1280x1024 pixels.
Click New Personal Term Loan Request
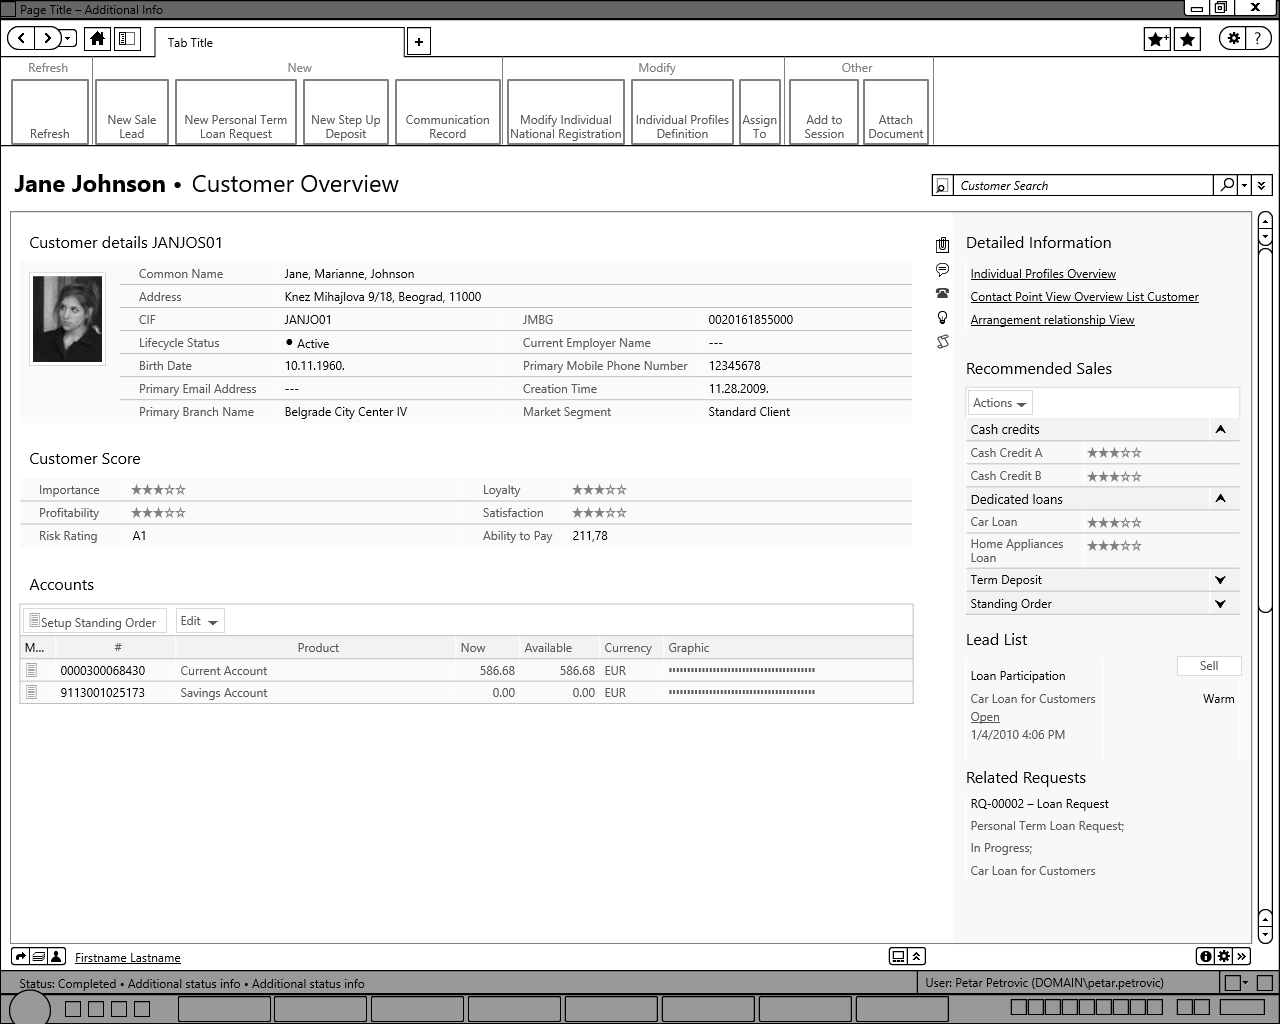pos(236,112)
